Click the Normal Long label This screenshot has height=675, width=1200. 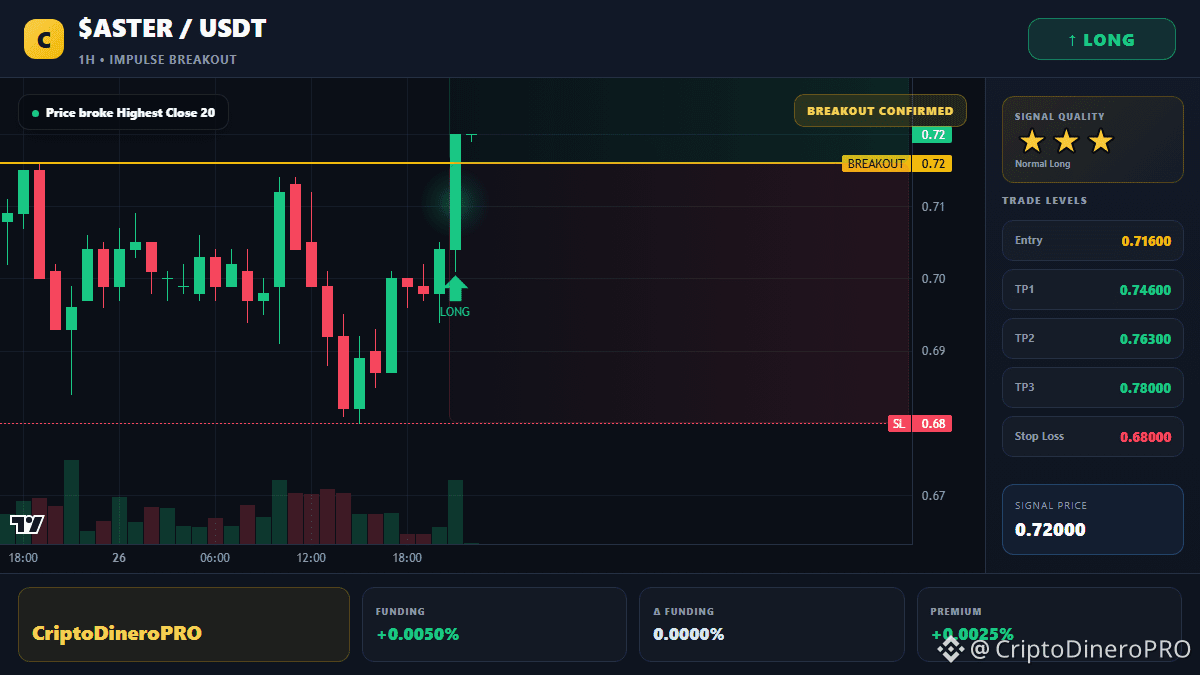pyautogui.click(x=1042, y=164)
